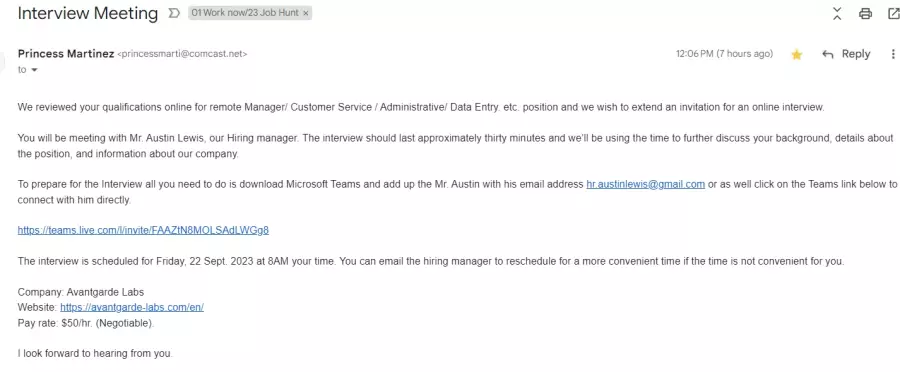Click sender name Princess Martinez

click(65, 54)
